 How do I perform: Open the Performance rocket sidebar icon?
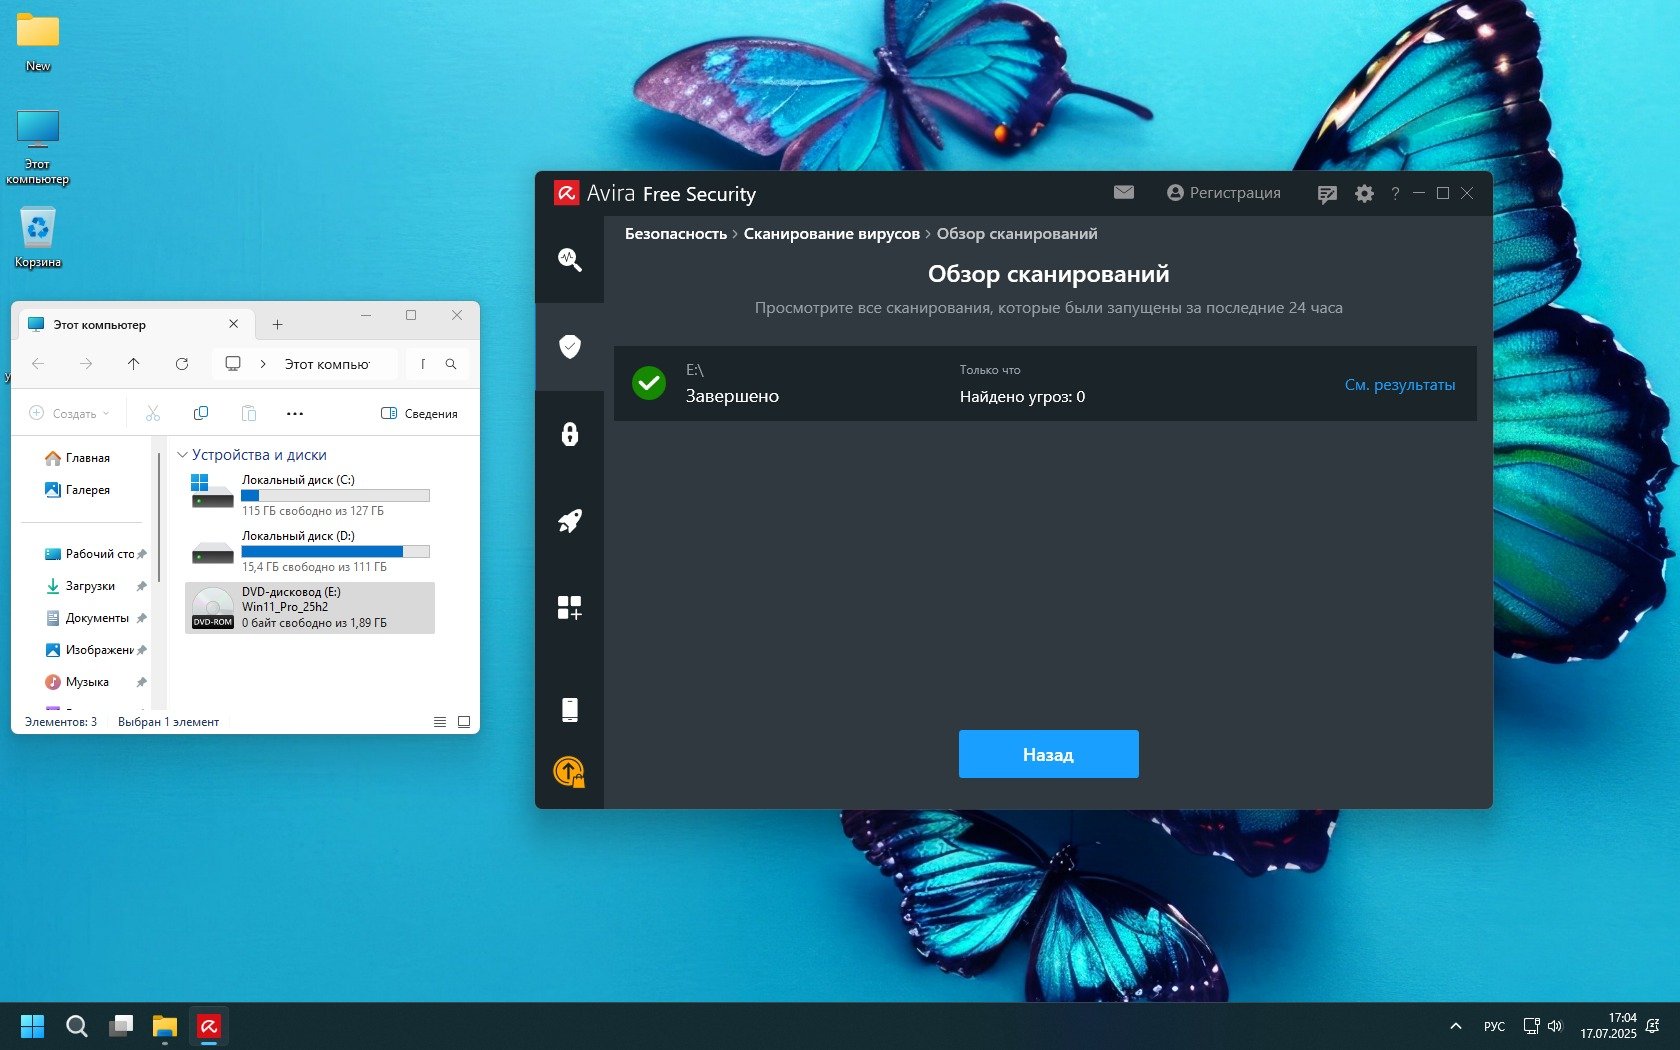click(x=569, y=521)
